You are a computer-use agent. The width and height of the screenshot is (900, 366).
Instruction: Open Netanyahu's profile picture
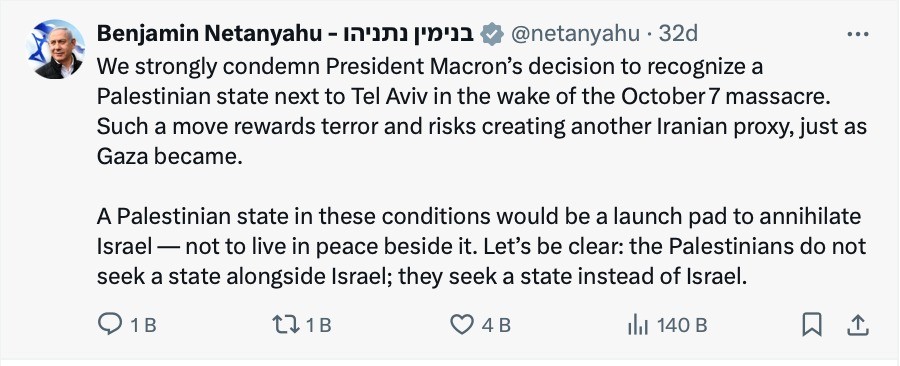point(56,49)
